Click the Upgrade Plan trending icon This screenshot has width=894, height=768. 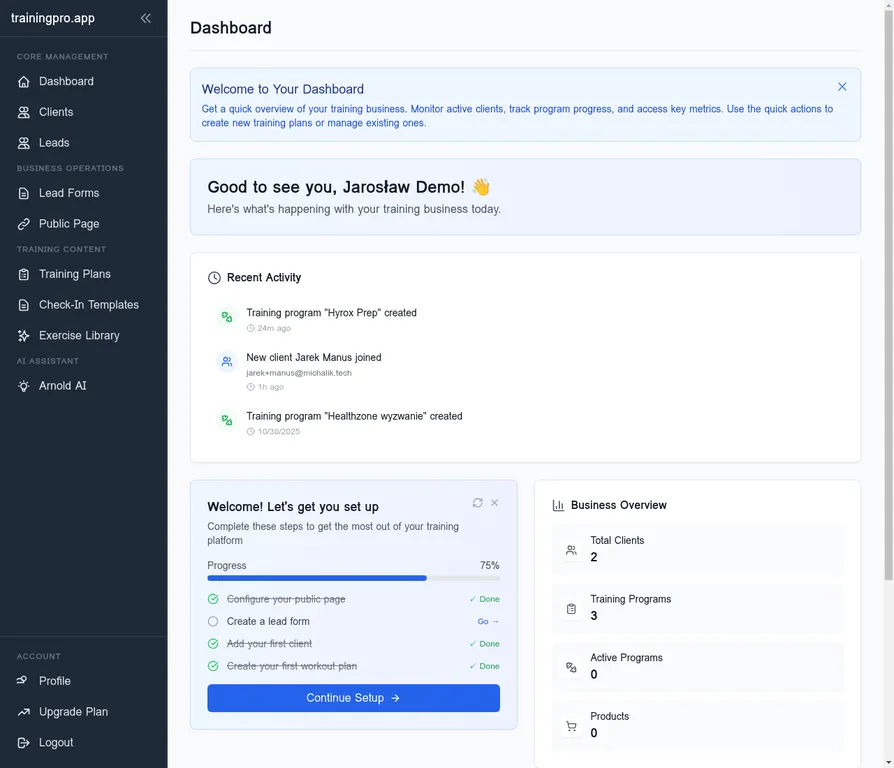(x=24, y=712)
